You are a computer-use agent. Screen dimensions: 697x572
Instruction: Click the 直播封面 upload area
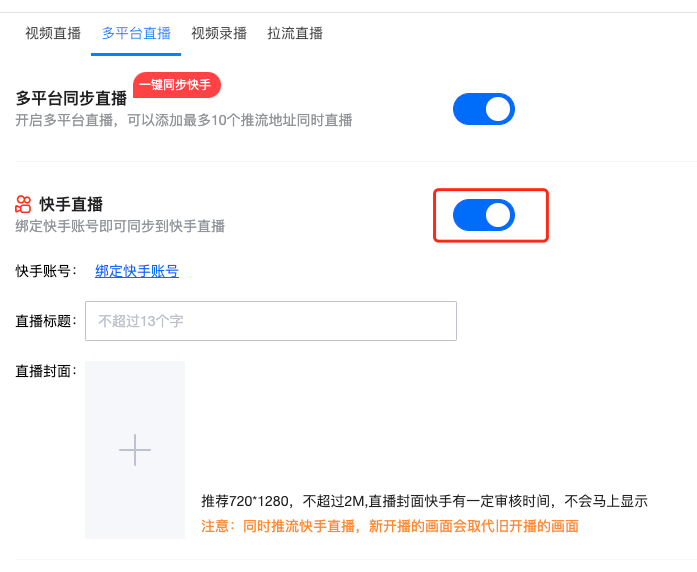tap(135, 450)
